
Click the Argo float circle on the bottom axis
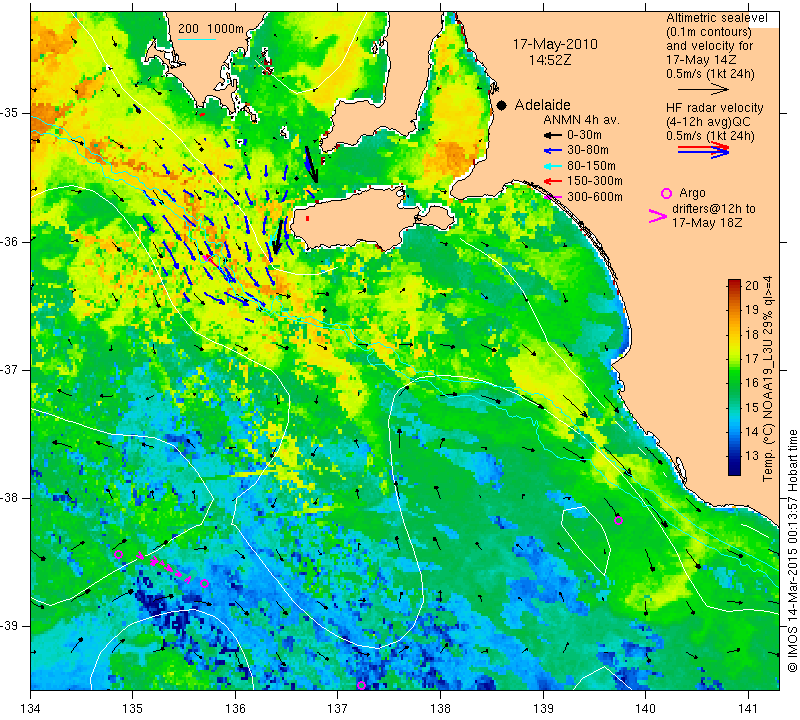point(361,685)
